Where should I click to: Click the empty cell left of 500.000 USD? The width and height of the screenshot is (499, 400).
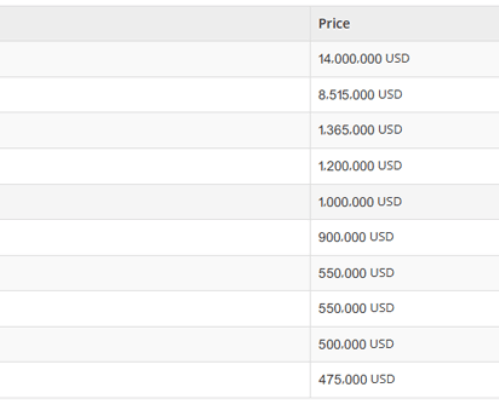155,344
